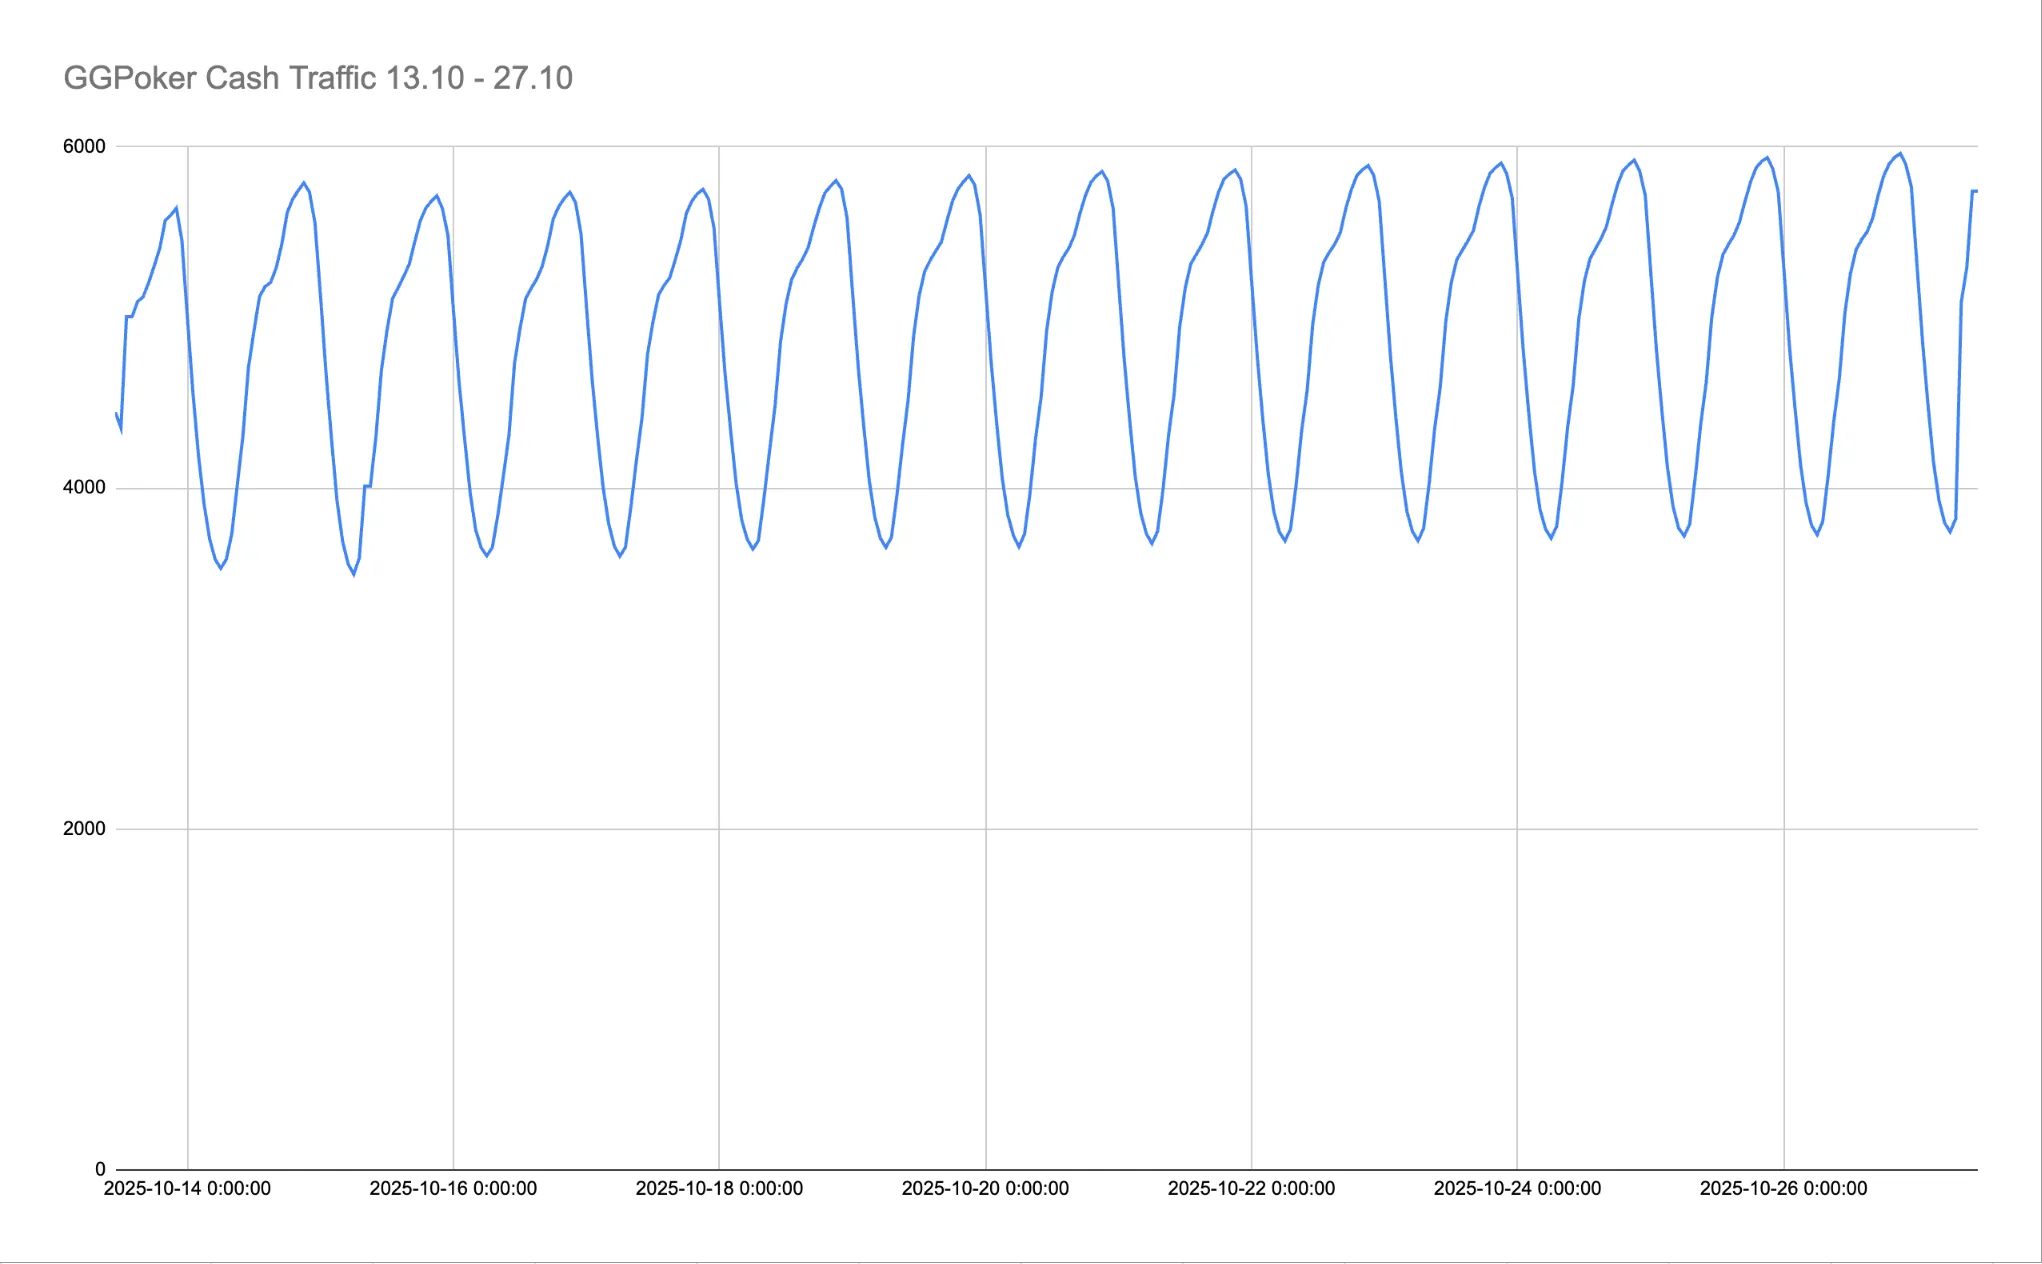Select the '6000' y-axis label
The width and height of the screenshot is (2042, 1264).
[84, 146]
